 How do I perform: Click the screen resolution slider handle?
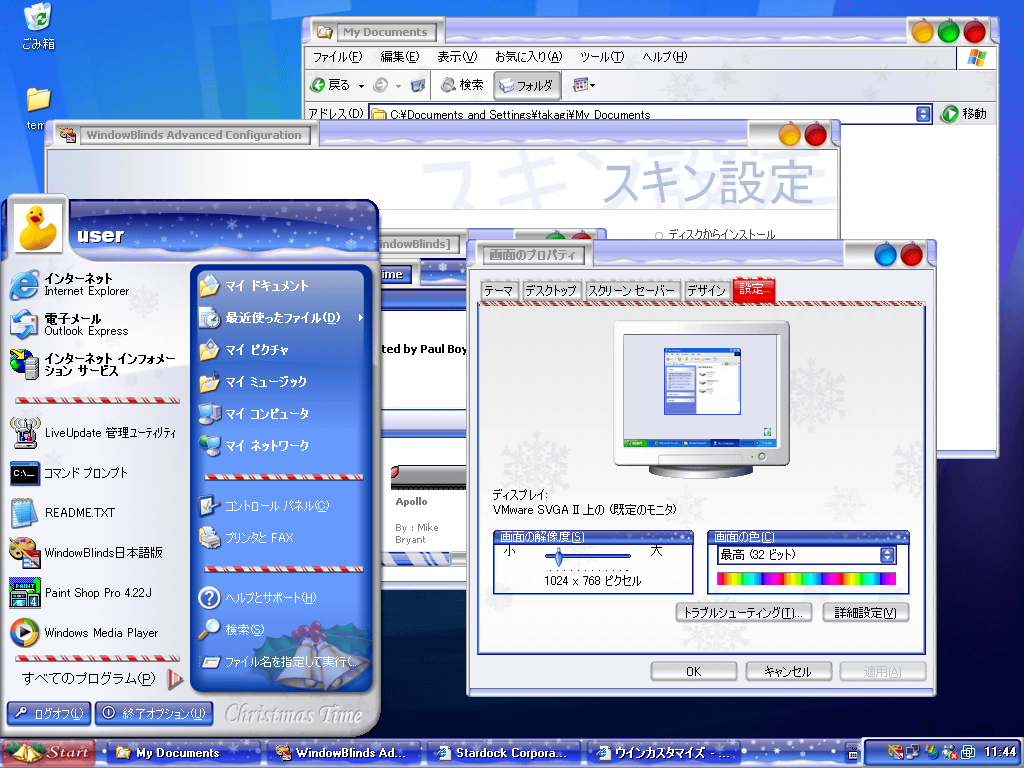pos(558,556)
